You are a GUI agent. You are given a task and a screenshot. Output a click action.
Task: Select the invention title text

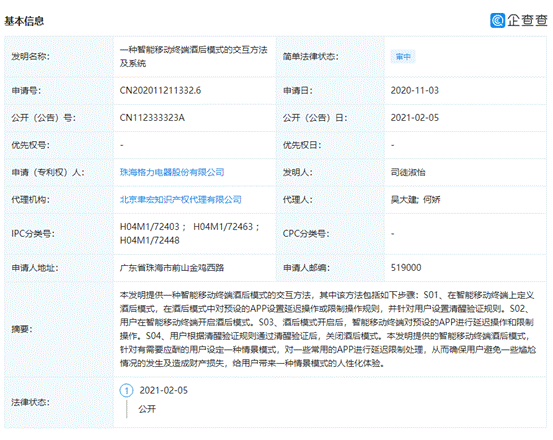click(193, 56)
